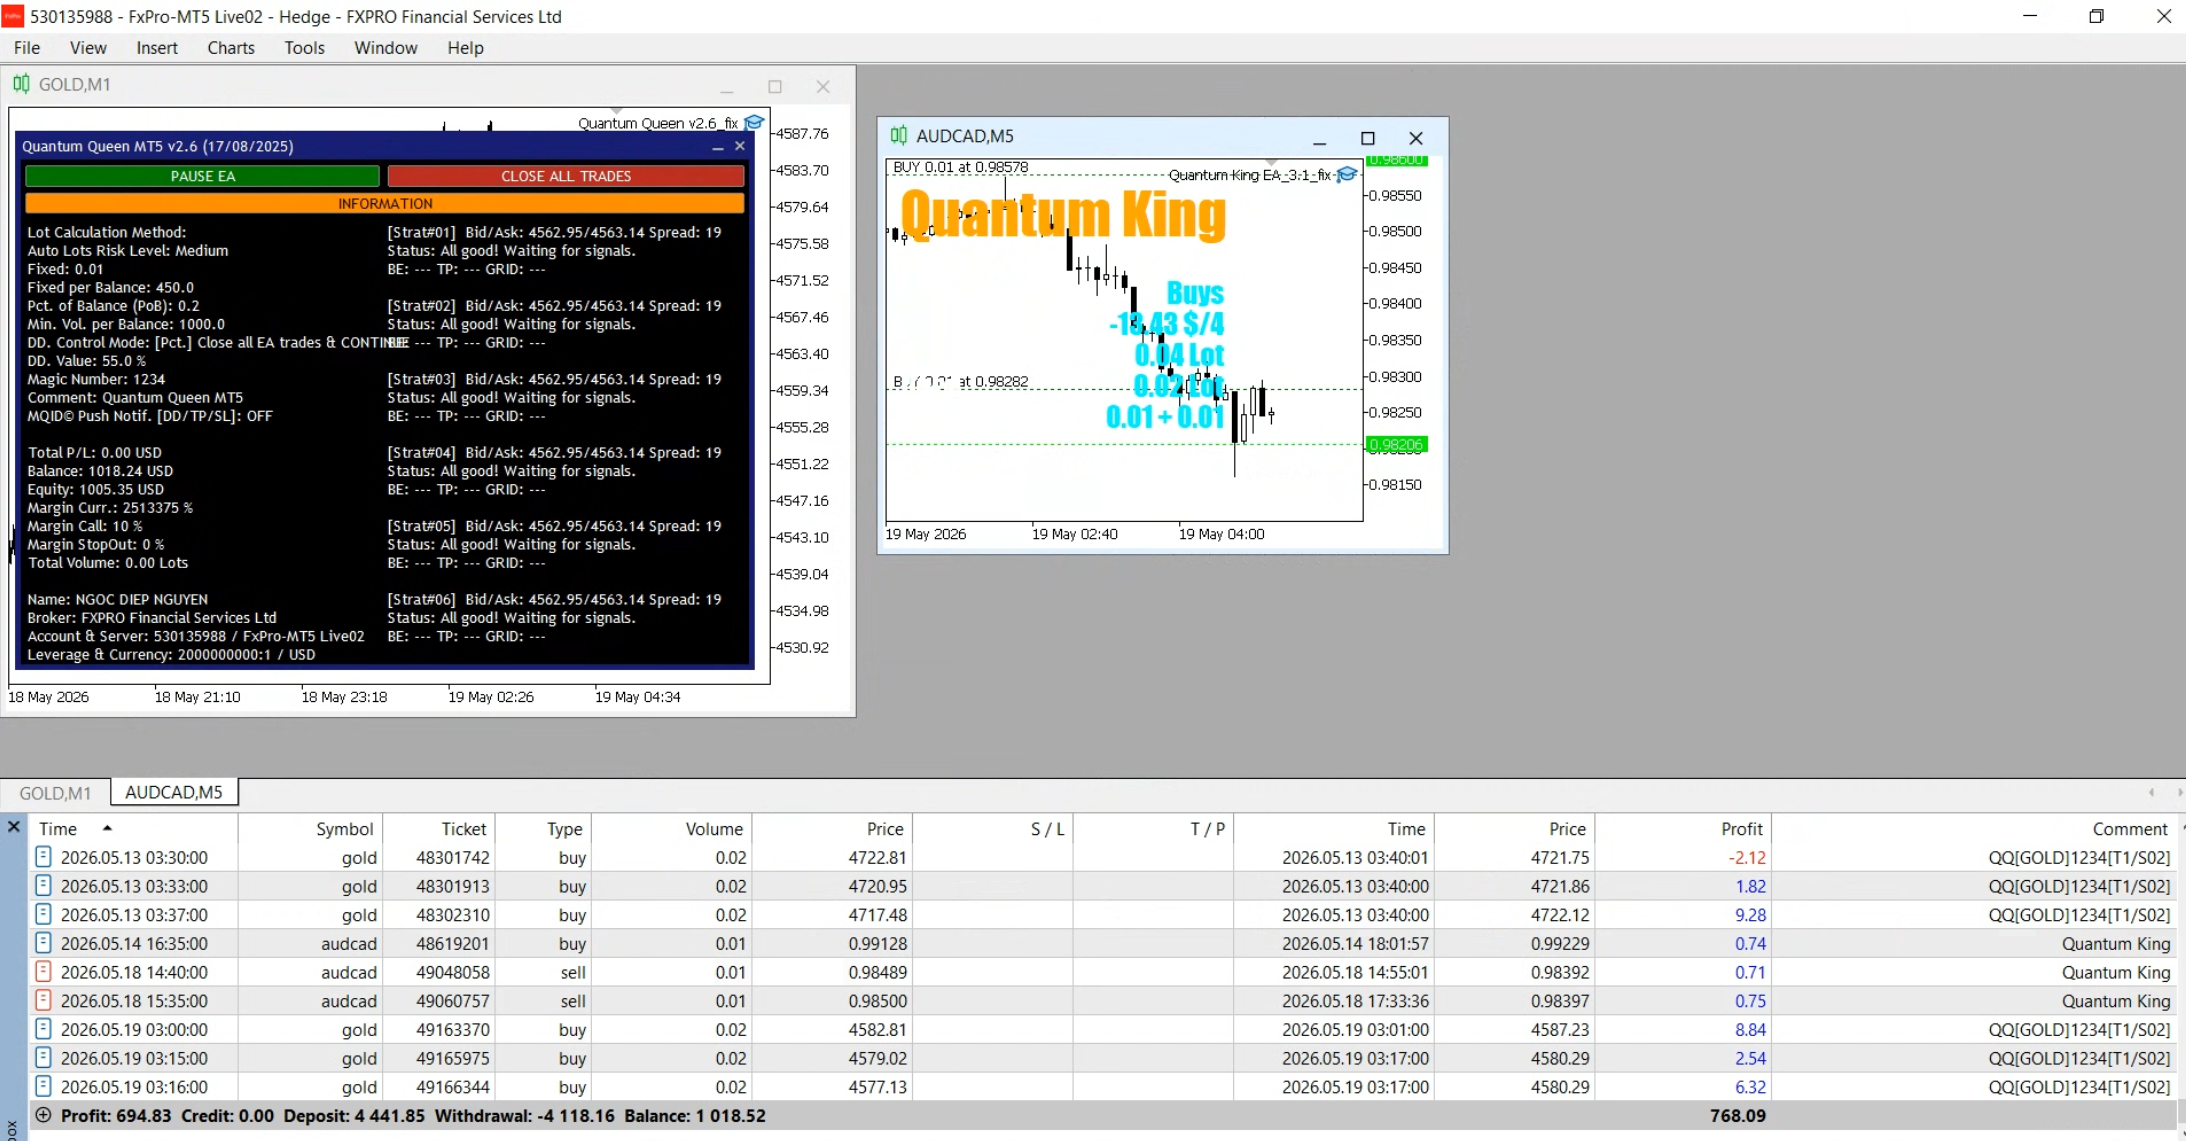Viewport: 2186px width, 1141px height.
Task: Click the AUDCAD,M5 chart window icon
Action: click(x=899, y=135)
